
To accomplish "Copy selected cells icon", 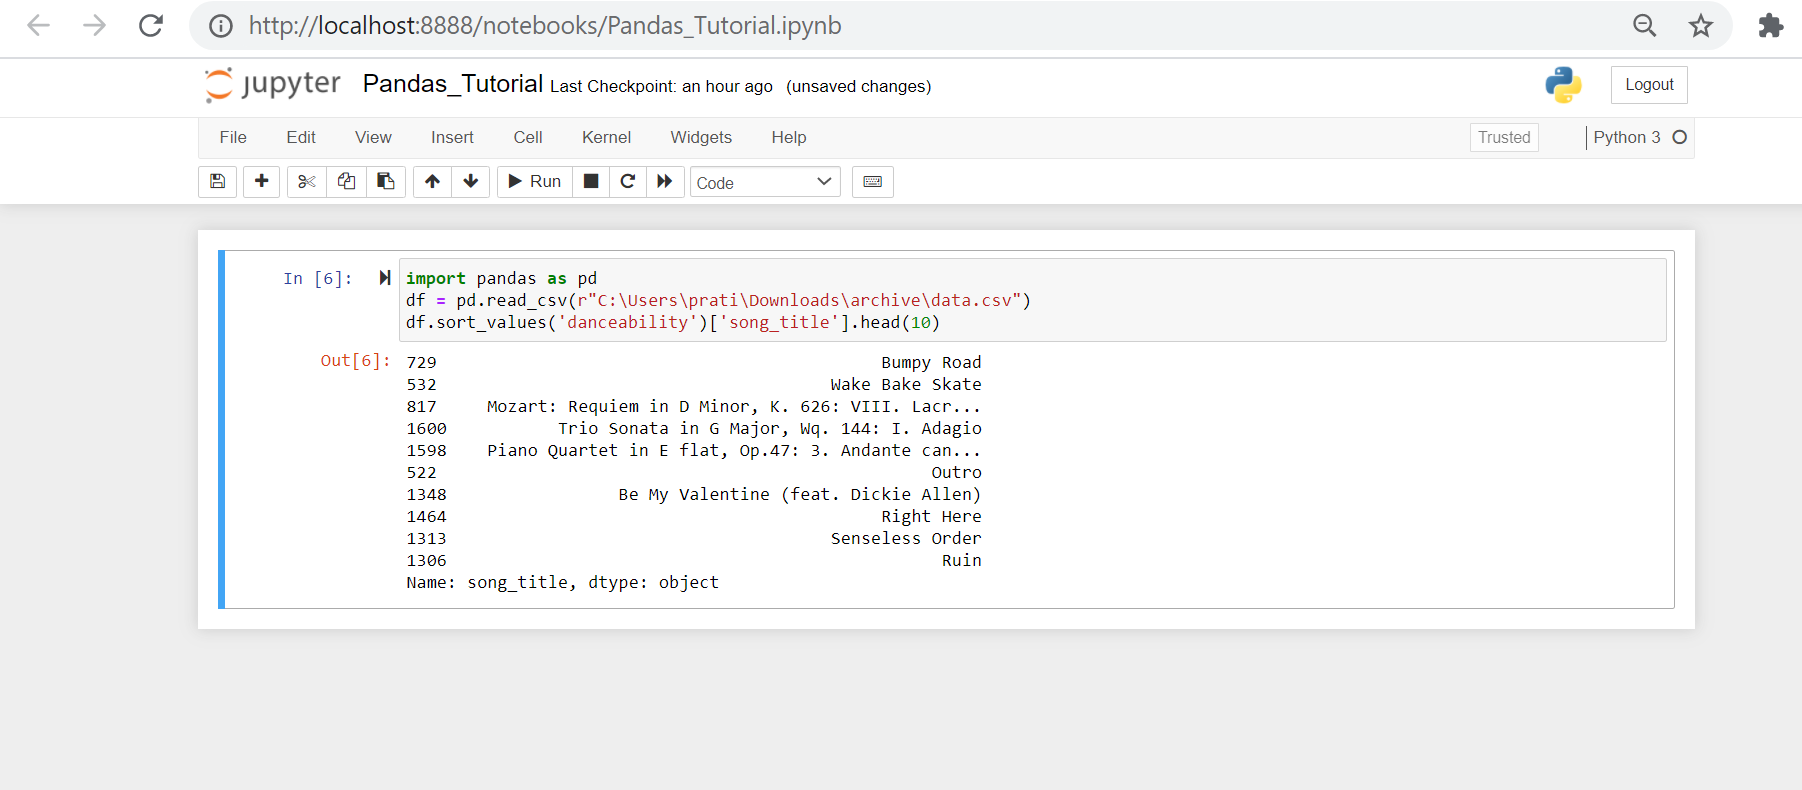I will point(346,181).
